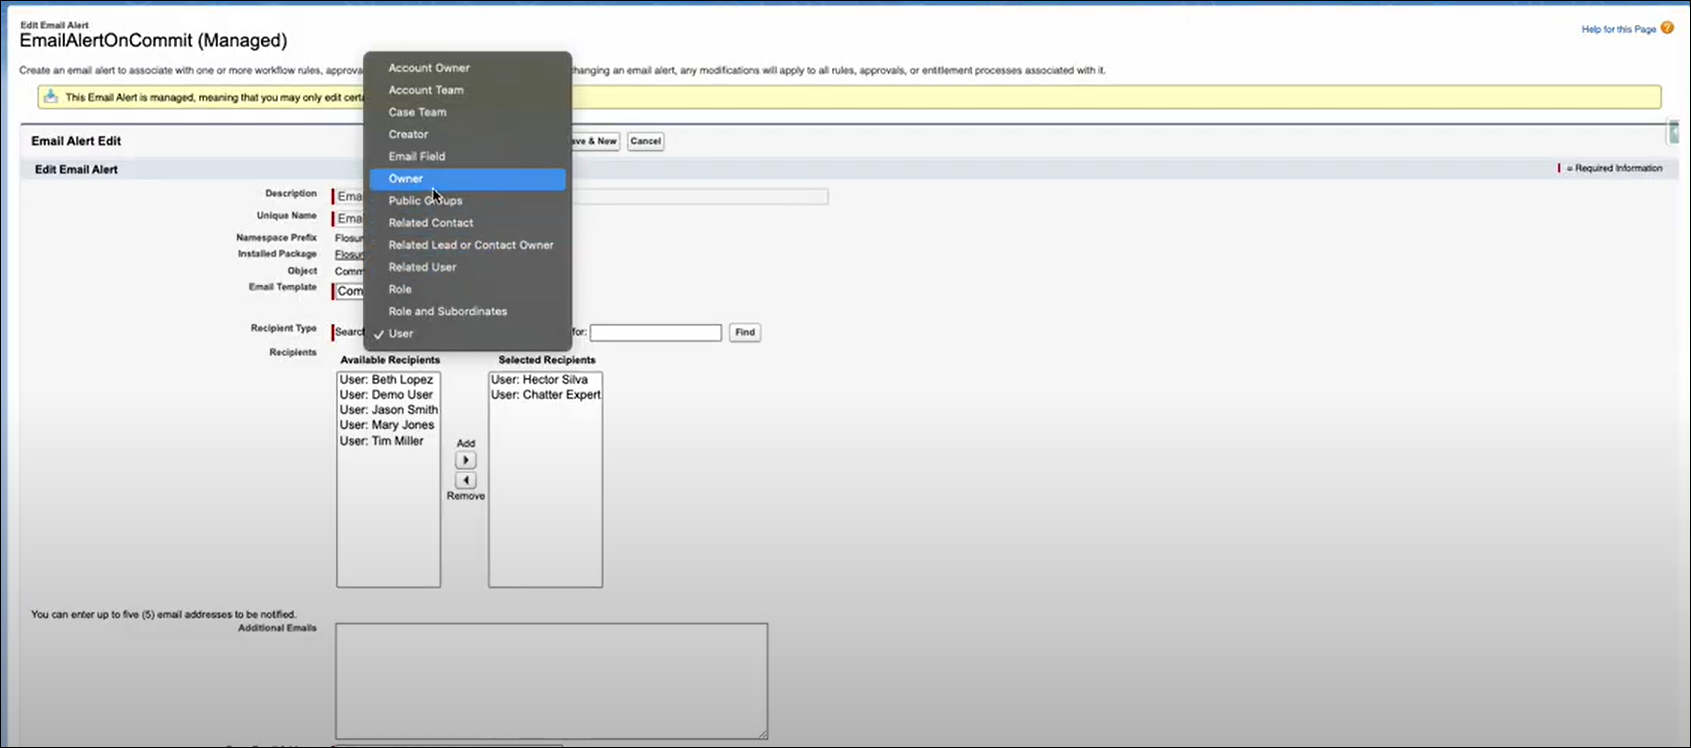Click the Find button
Image resolution: width=1691 pixels, height=748 pixels.
point(745,332)
